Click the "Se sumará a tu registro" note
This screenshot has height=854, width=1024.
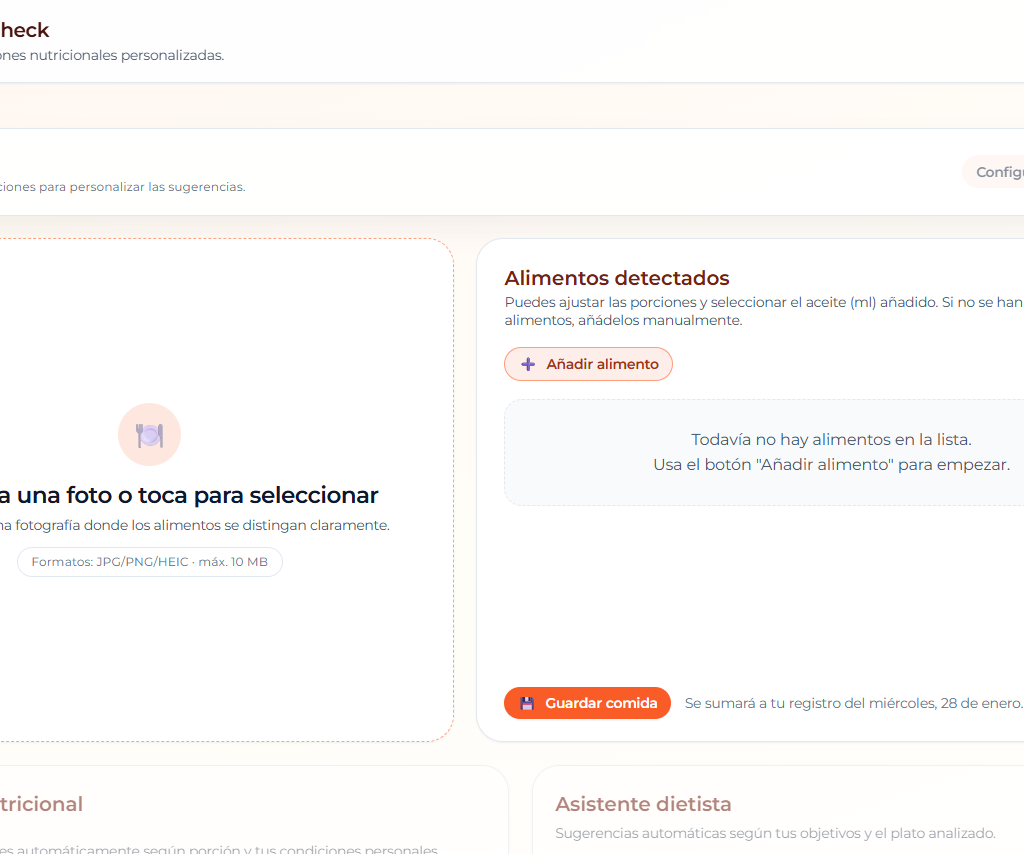point(852,703)
